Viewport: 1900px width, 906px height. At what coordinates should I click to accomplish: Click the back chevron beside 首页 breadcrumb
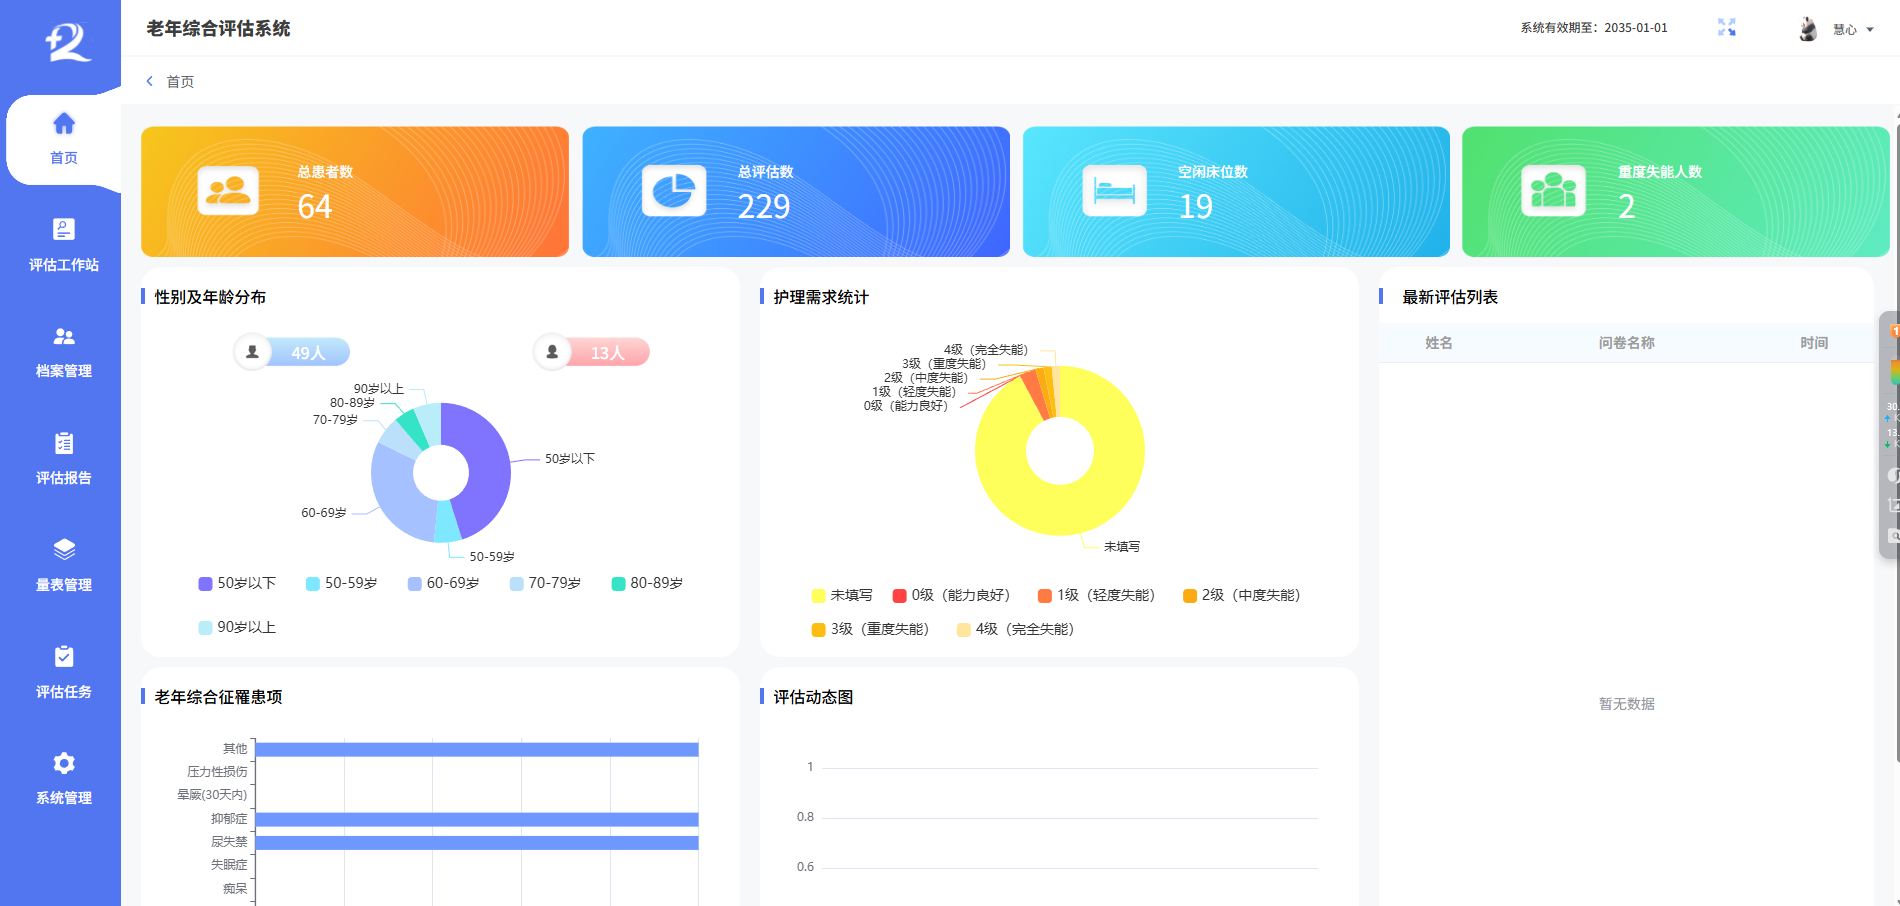pos(150,81)
